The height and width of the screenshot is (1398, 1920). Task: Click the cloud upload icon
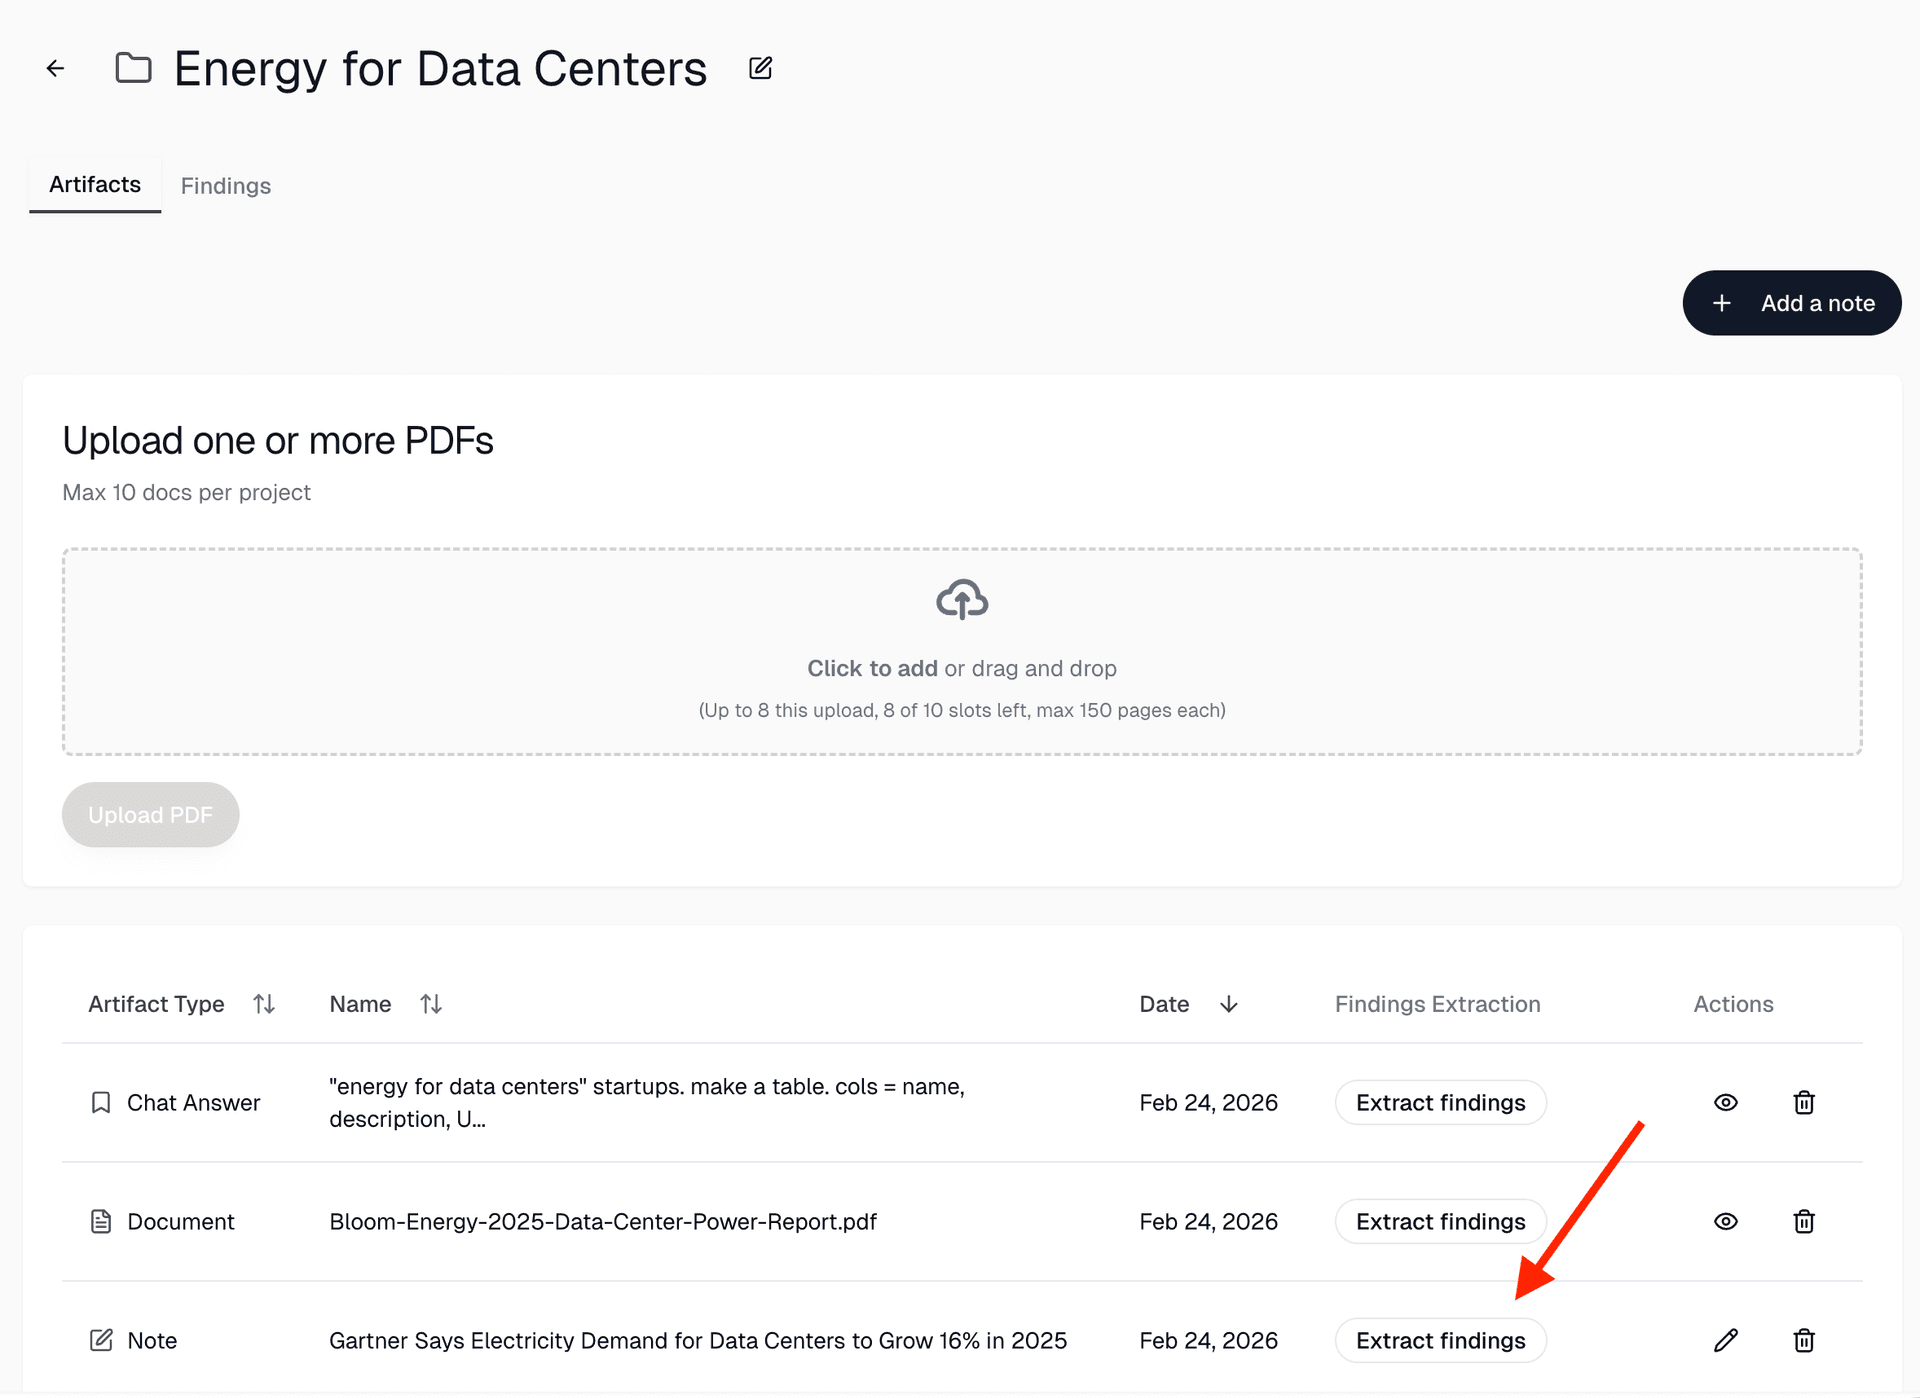961,600
